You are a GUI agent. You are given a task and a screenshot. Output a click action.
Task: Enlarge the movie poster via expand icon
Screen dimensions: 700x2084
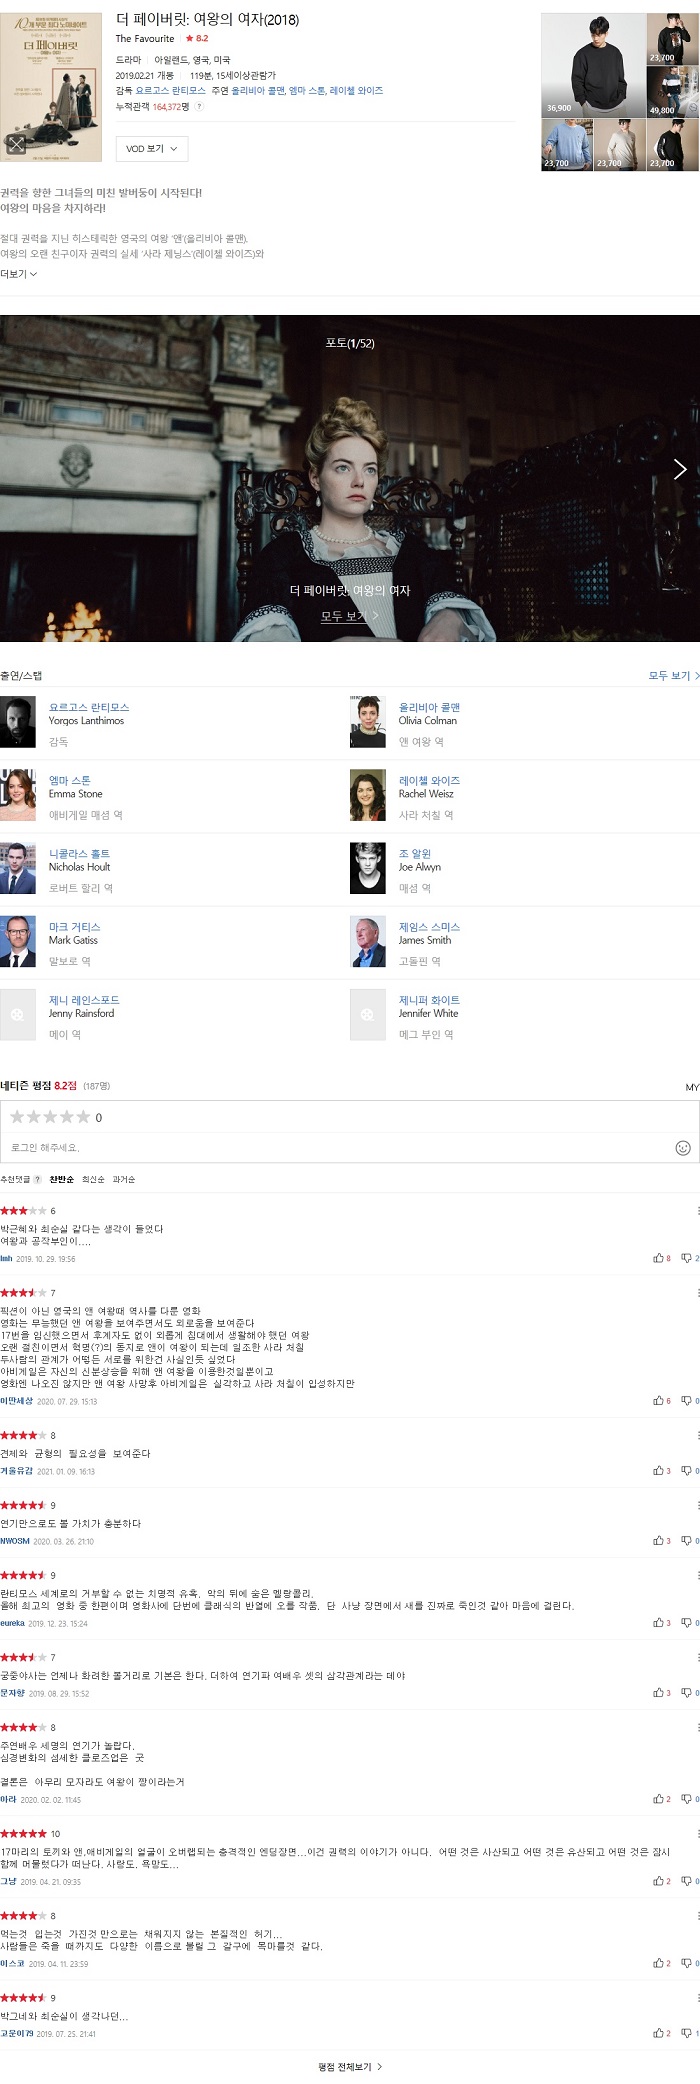pos(17,145)
